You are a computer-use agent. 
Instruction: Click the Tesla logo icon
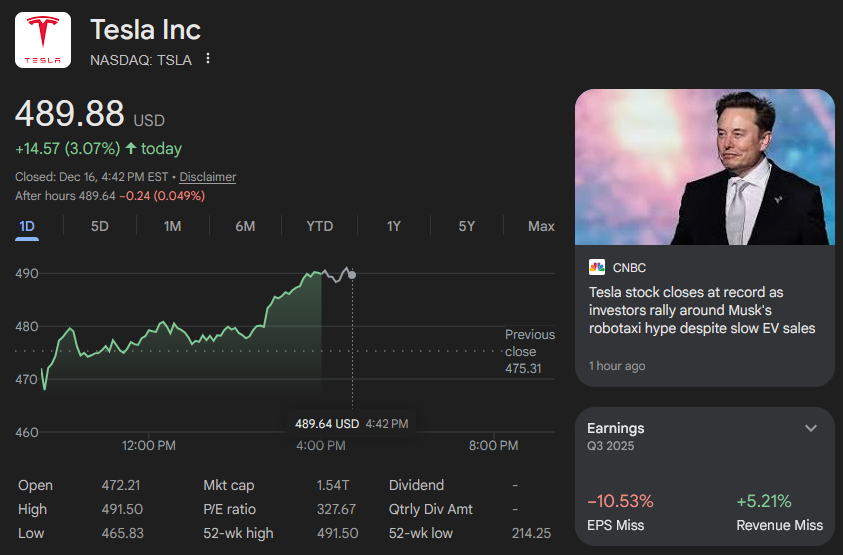[x=42, y=40]
